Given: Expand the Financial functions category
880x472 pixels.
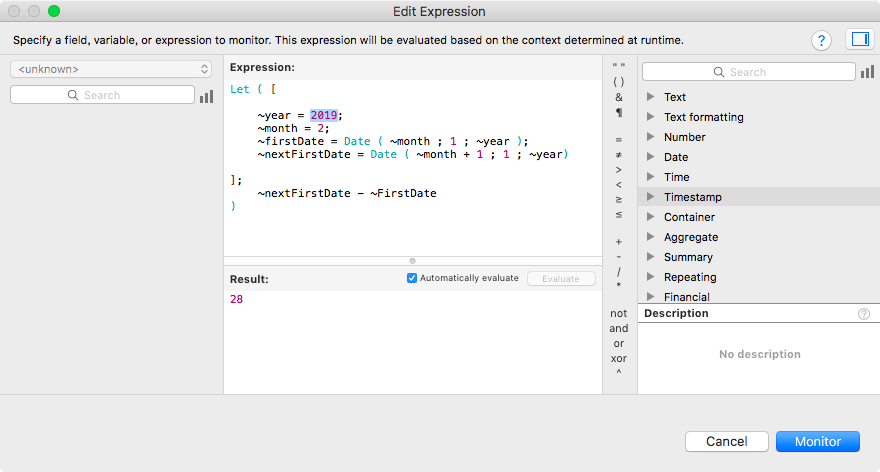Looking at the screenshot, I should click(650, 296).
